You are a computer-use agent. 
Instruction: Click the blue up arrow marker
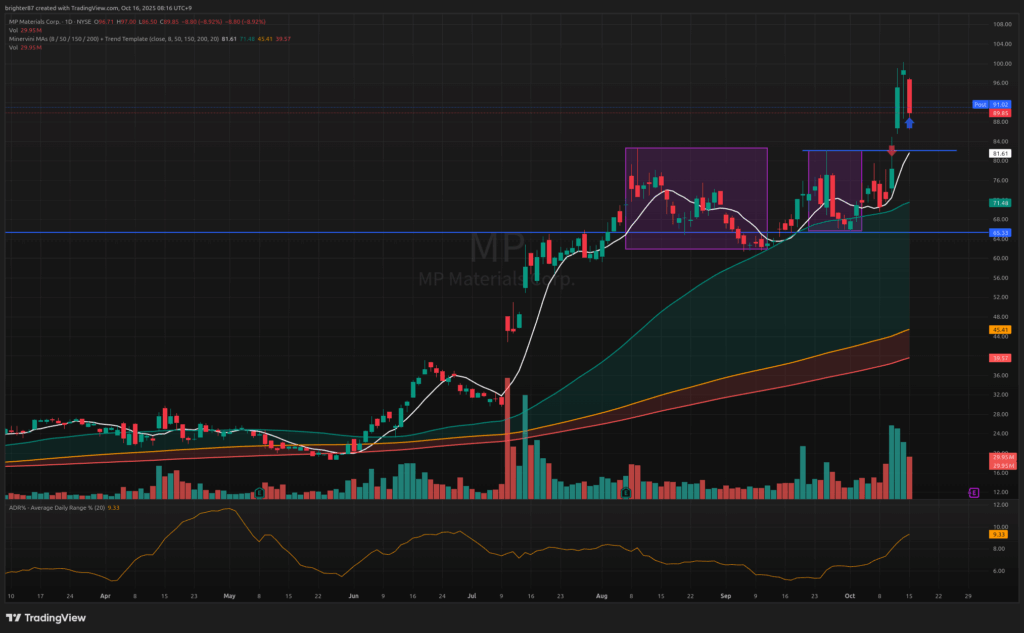[910, 123]
